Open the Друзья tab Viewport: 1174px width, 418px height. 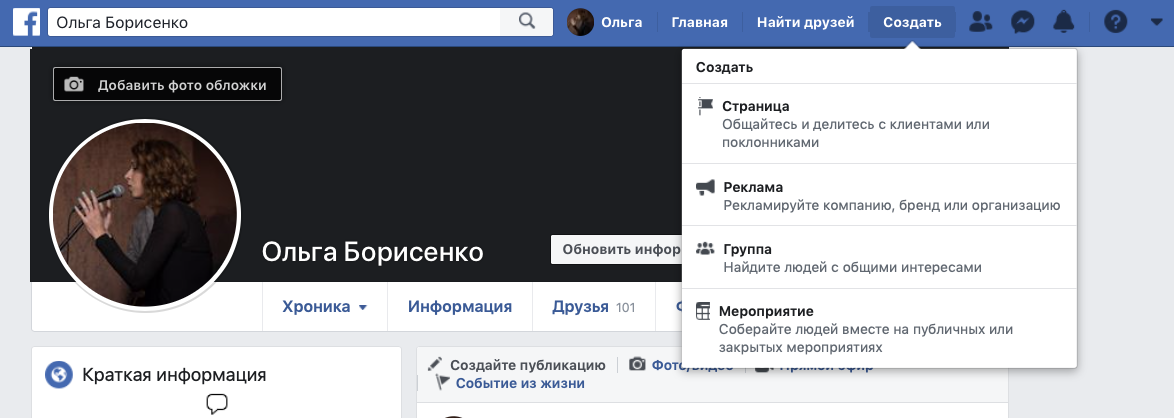[x=593, y=306]
